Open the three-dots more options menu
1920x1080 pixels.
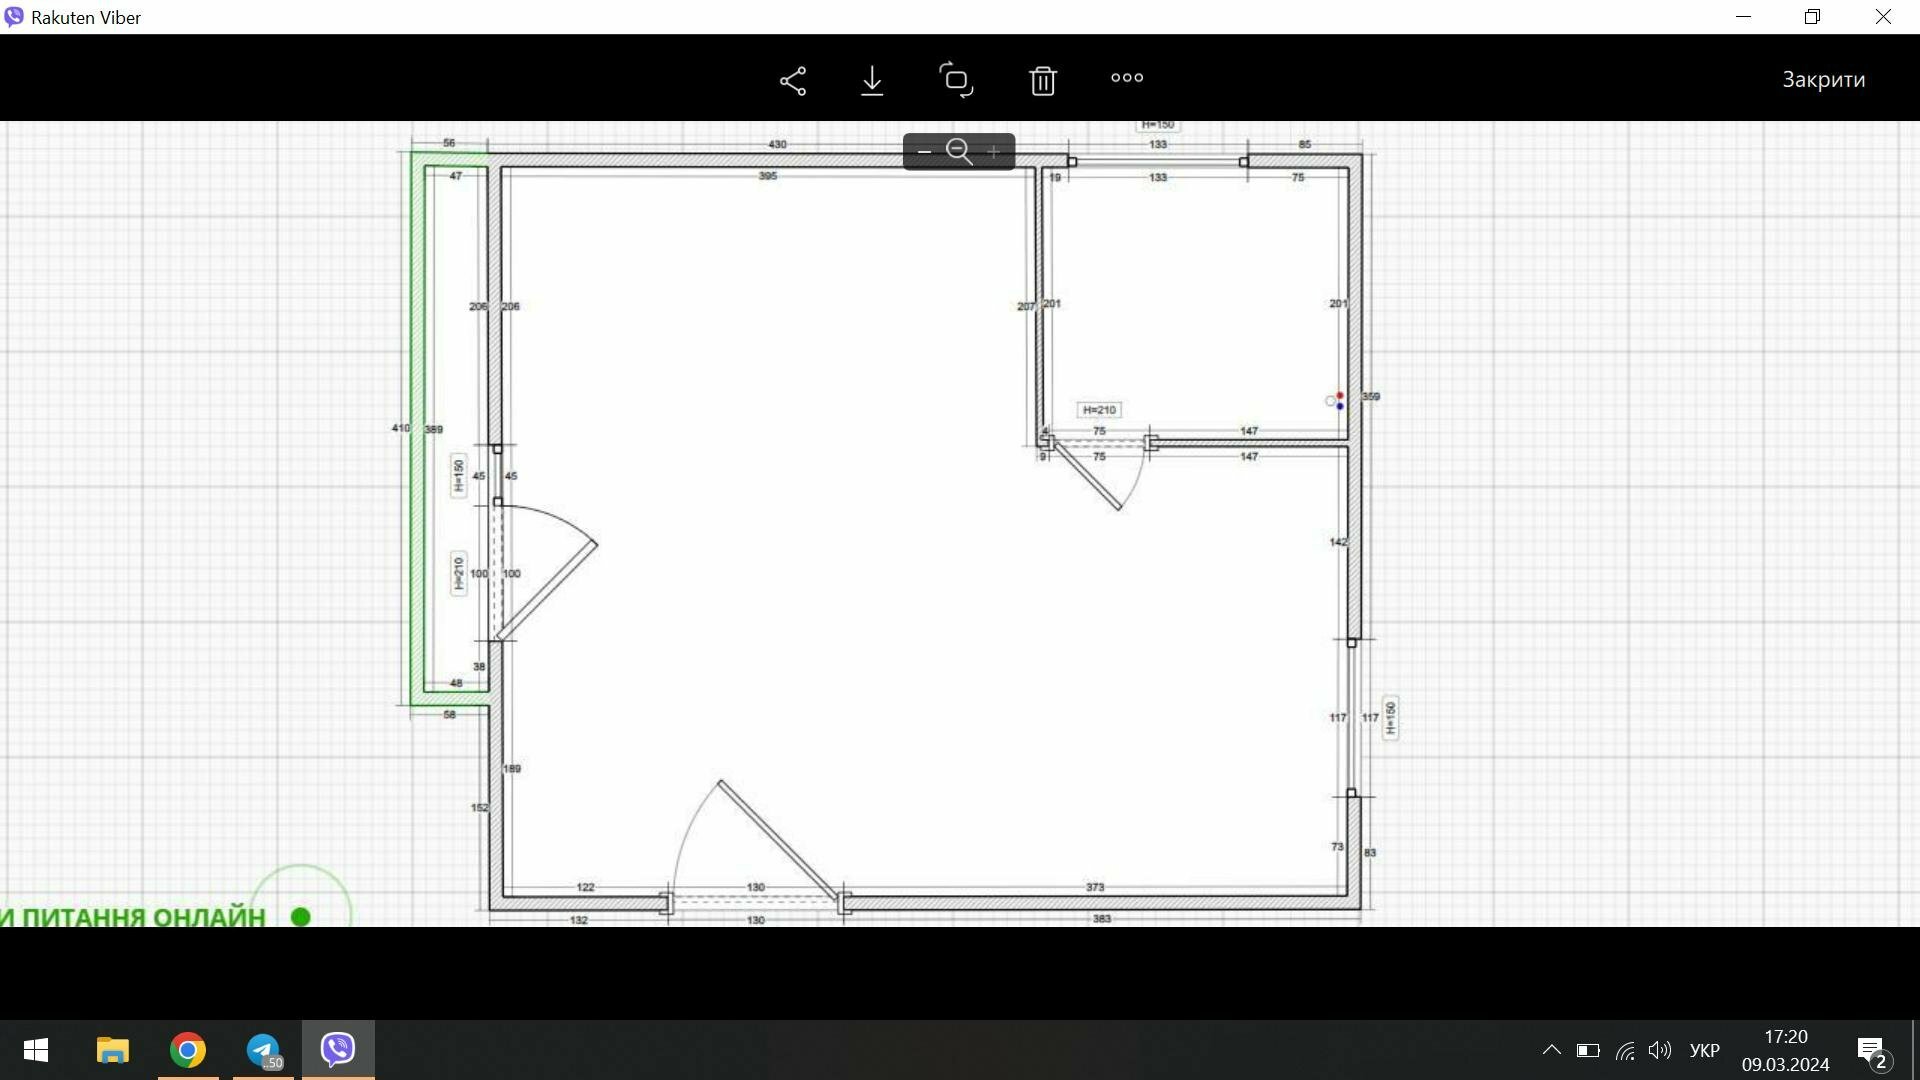(1127, 78)
